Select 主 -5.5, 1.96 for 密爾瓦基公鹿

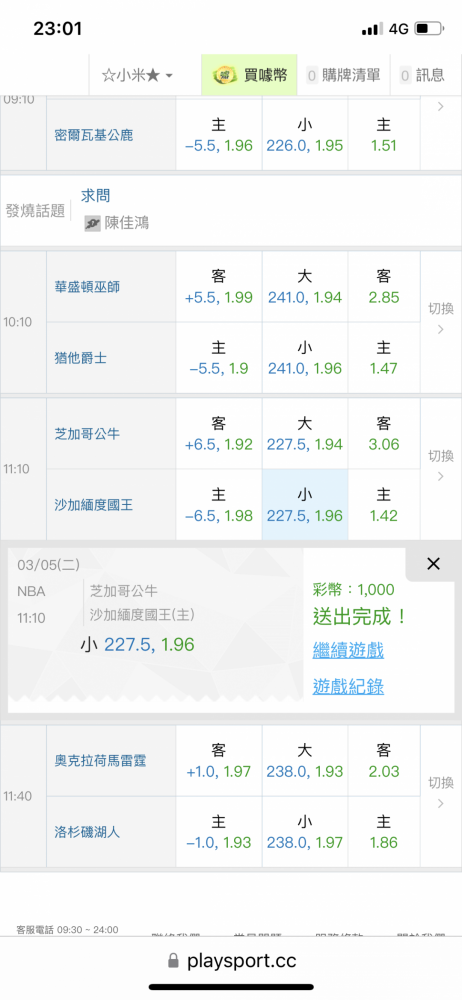pos(219,135)
